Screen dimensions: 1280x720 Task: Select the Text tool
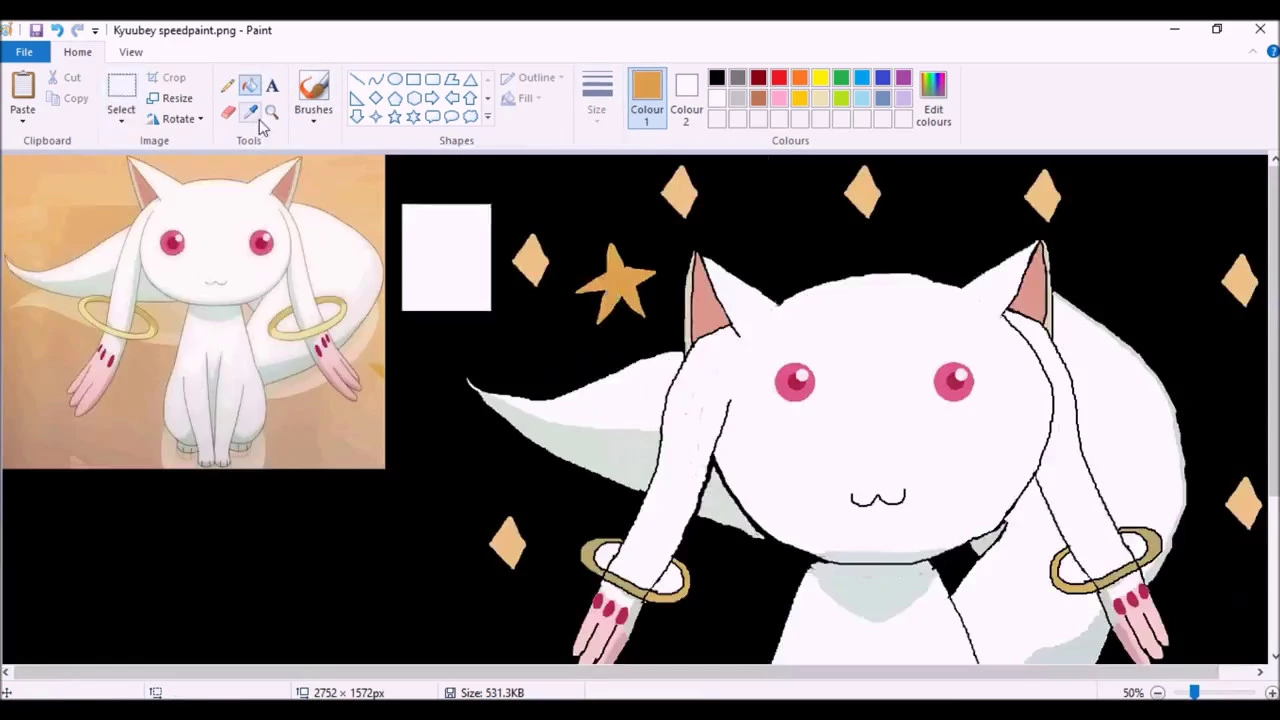click(x=272, y=87)
